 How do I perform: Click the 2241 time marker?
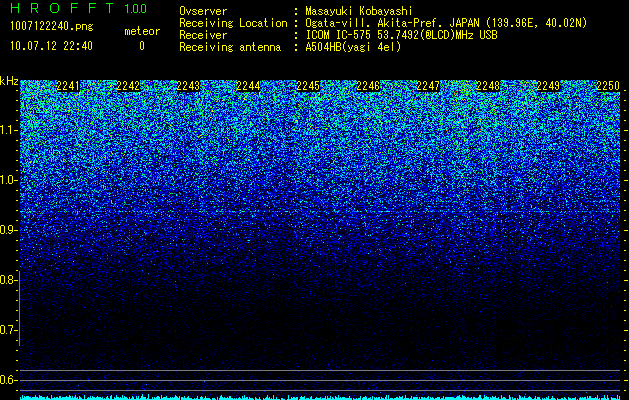pos(68,86)
